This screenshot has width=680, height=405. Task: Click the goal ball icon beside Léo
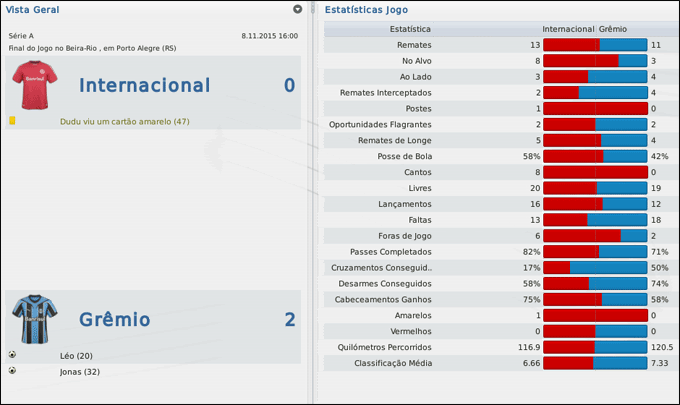pos(12,355)
